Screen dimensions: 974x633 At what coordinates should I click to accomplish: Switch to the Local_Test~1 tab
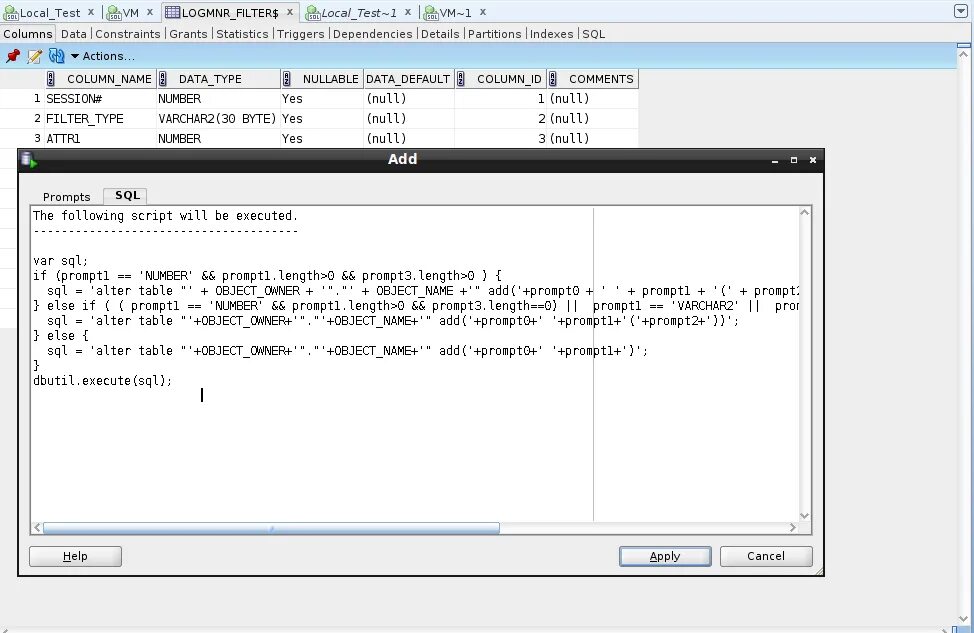(x=352, y=12)
